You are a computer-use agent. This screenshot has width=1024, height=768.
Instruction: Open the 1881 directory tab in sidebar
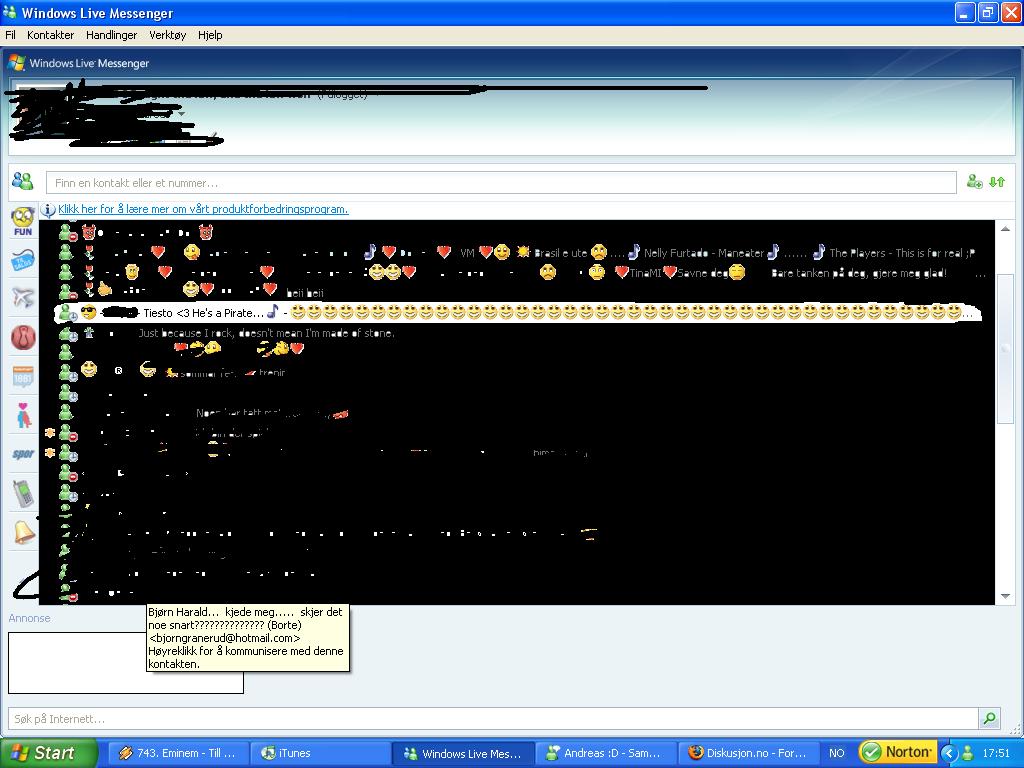click(23, 377)
